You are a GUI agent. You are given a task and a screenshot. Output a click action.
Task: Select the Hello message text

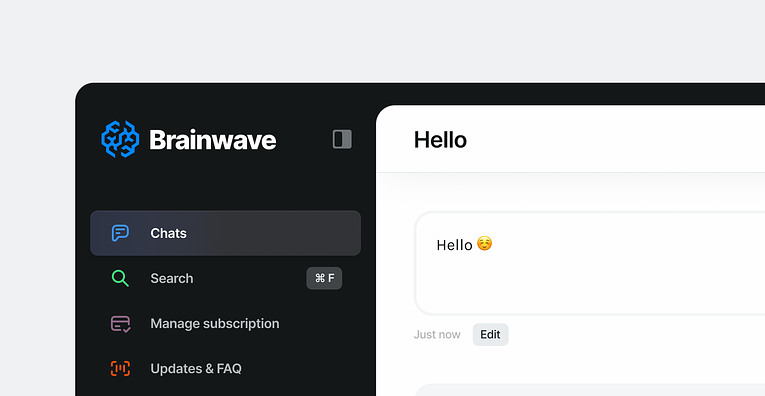454,244
